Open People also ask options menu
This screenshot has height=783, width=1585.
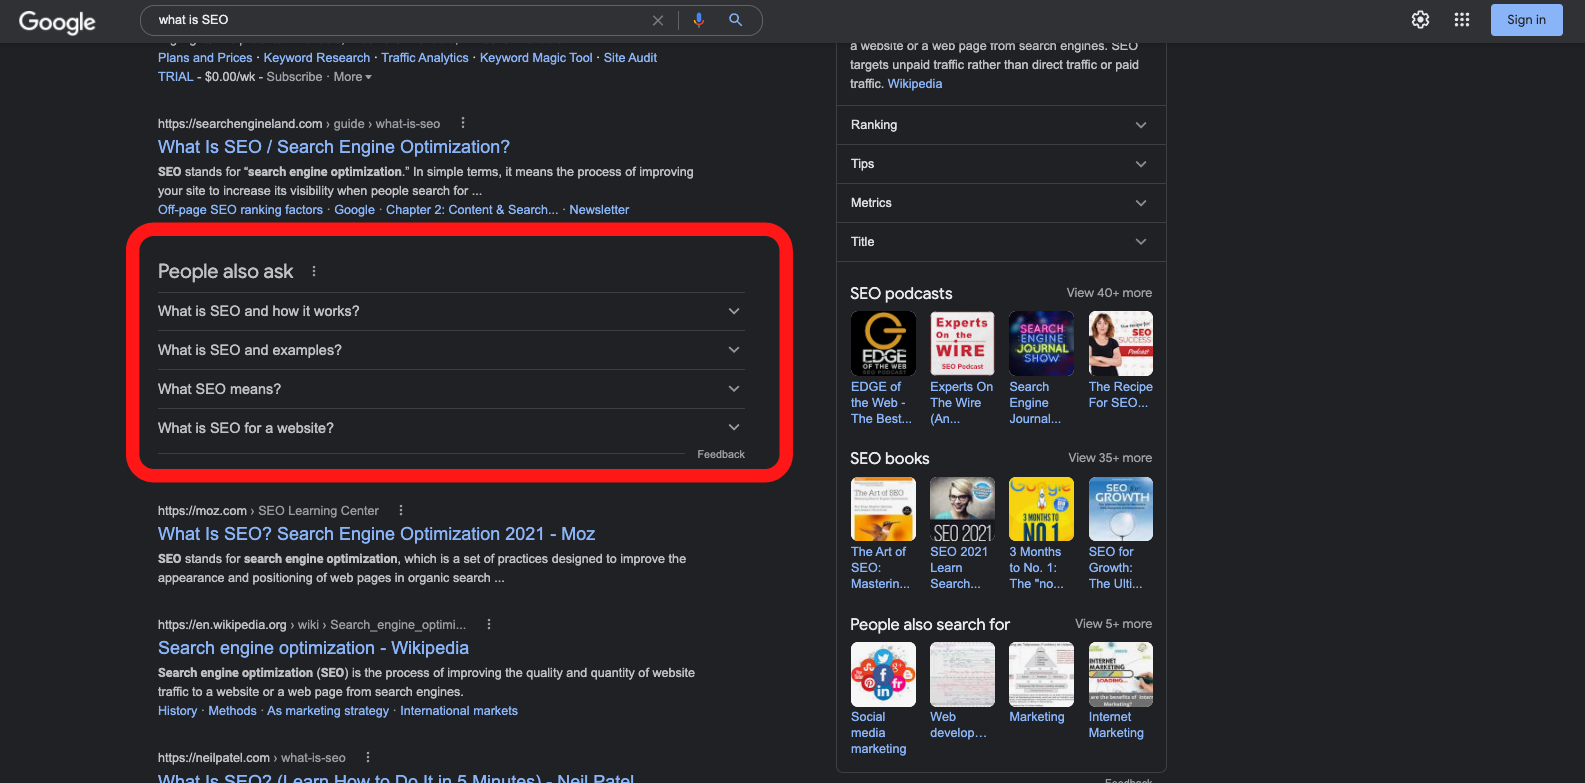click(314, 271)
